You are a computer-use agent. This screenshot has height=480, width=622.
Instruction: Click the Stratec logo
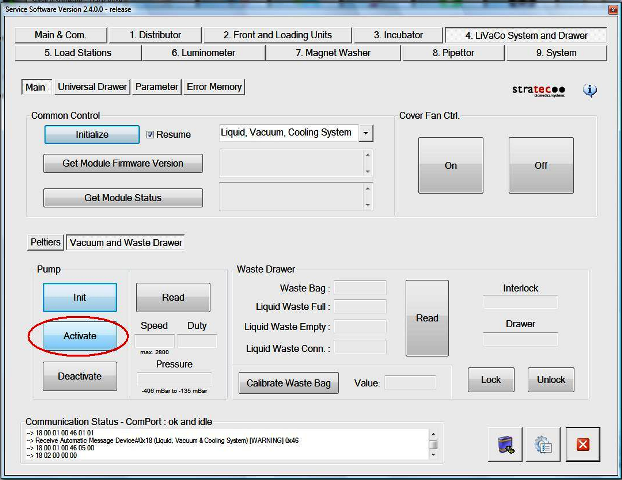pos(538,90)
